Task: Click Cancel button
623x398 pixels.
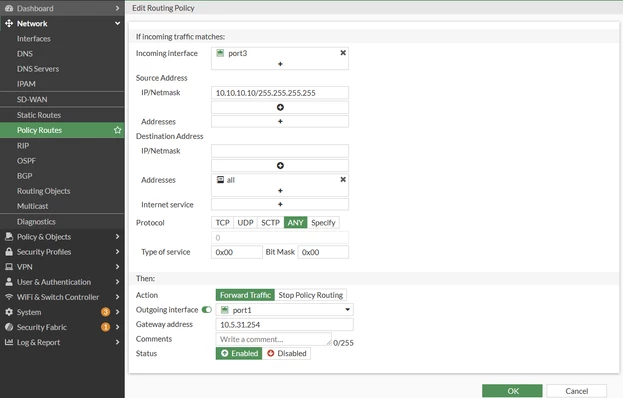Action: click(577, 391)
